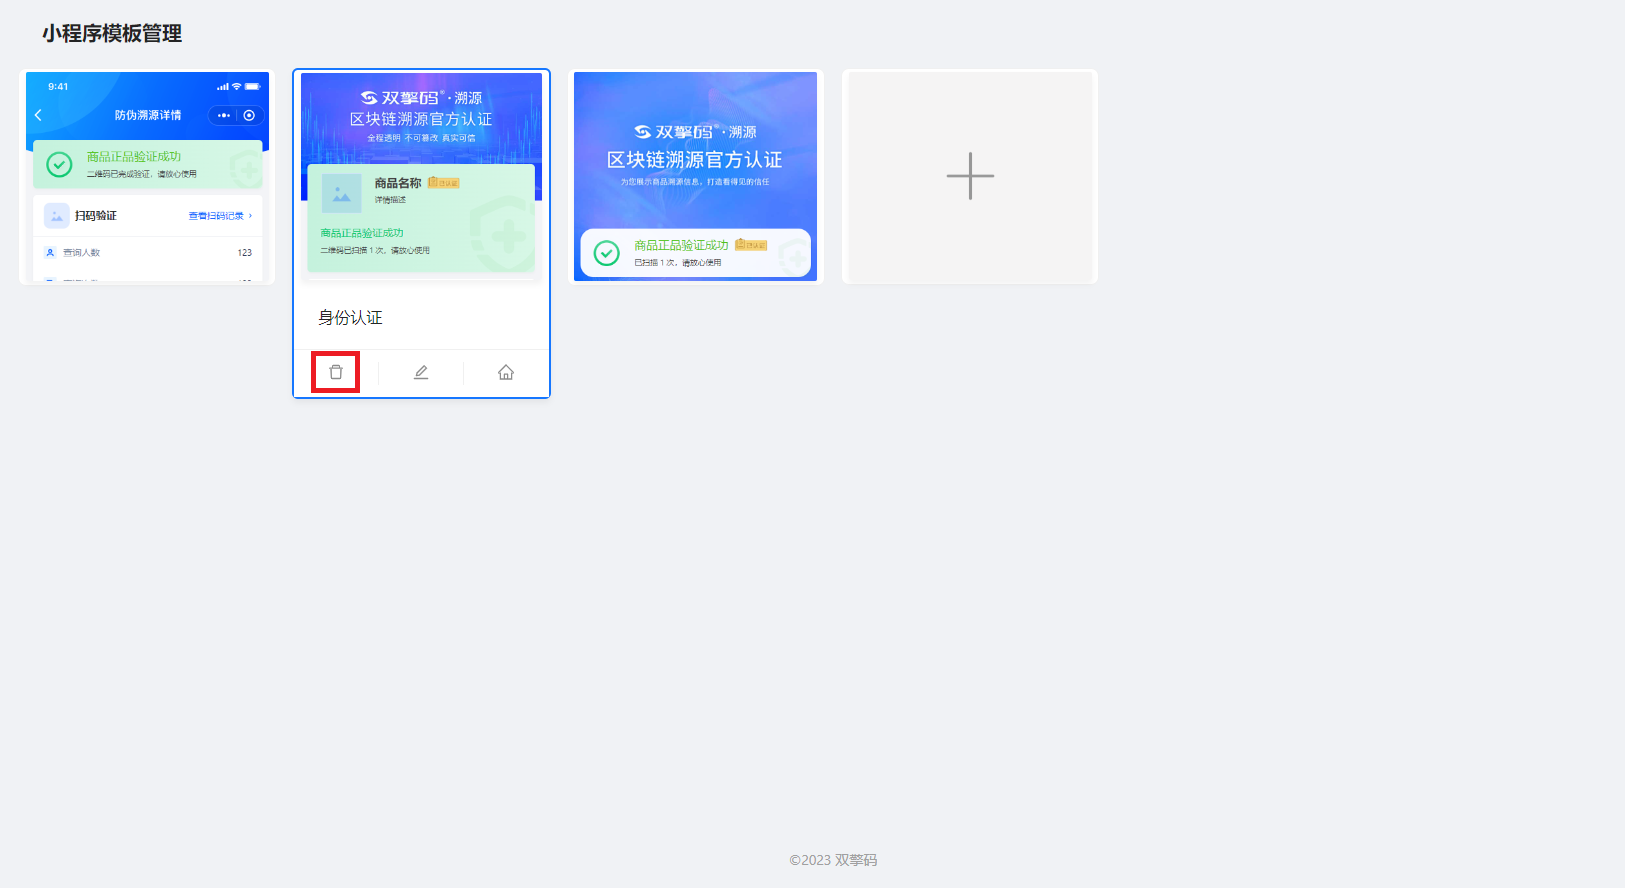
Task: Click the back arrow in 防伪溯源详情 preview
Action: click(x=39, y=115)
